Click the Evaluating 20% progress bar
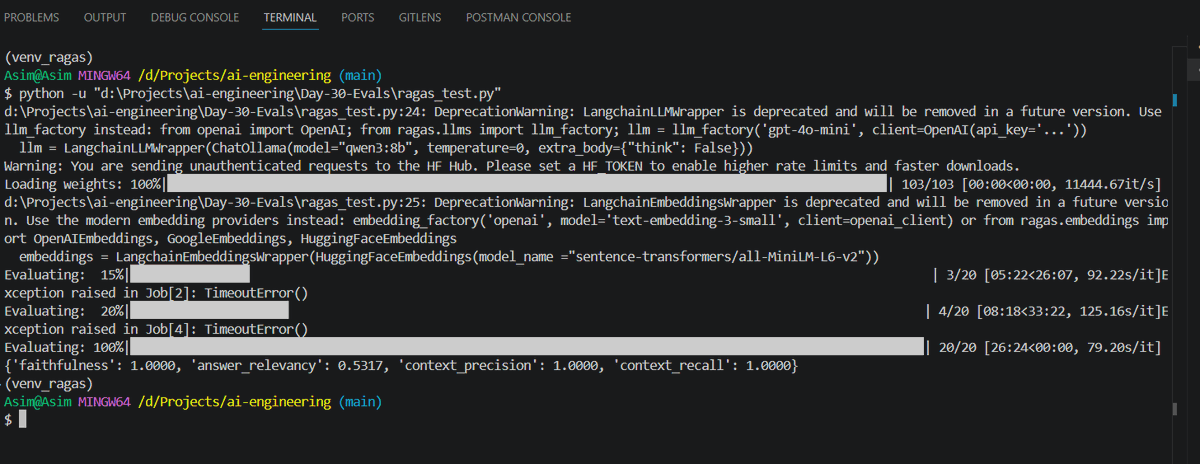 (x=209, y=310)
